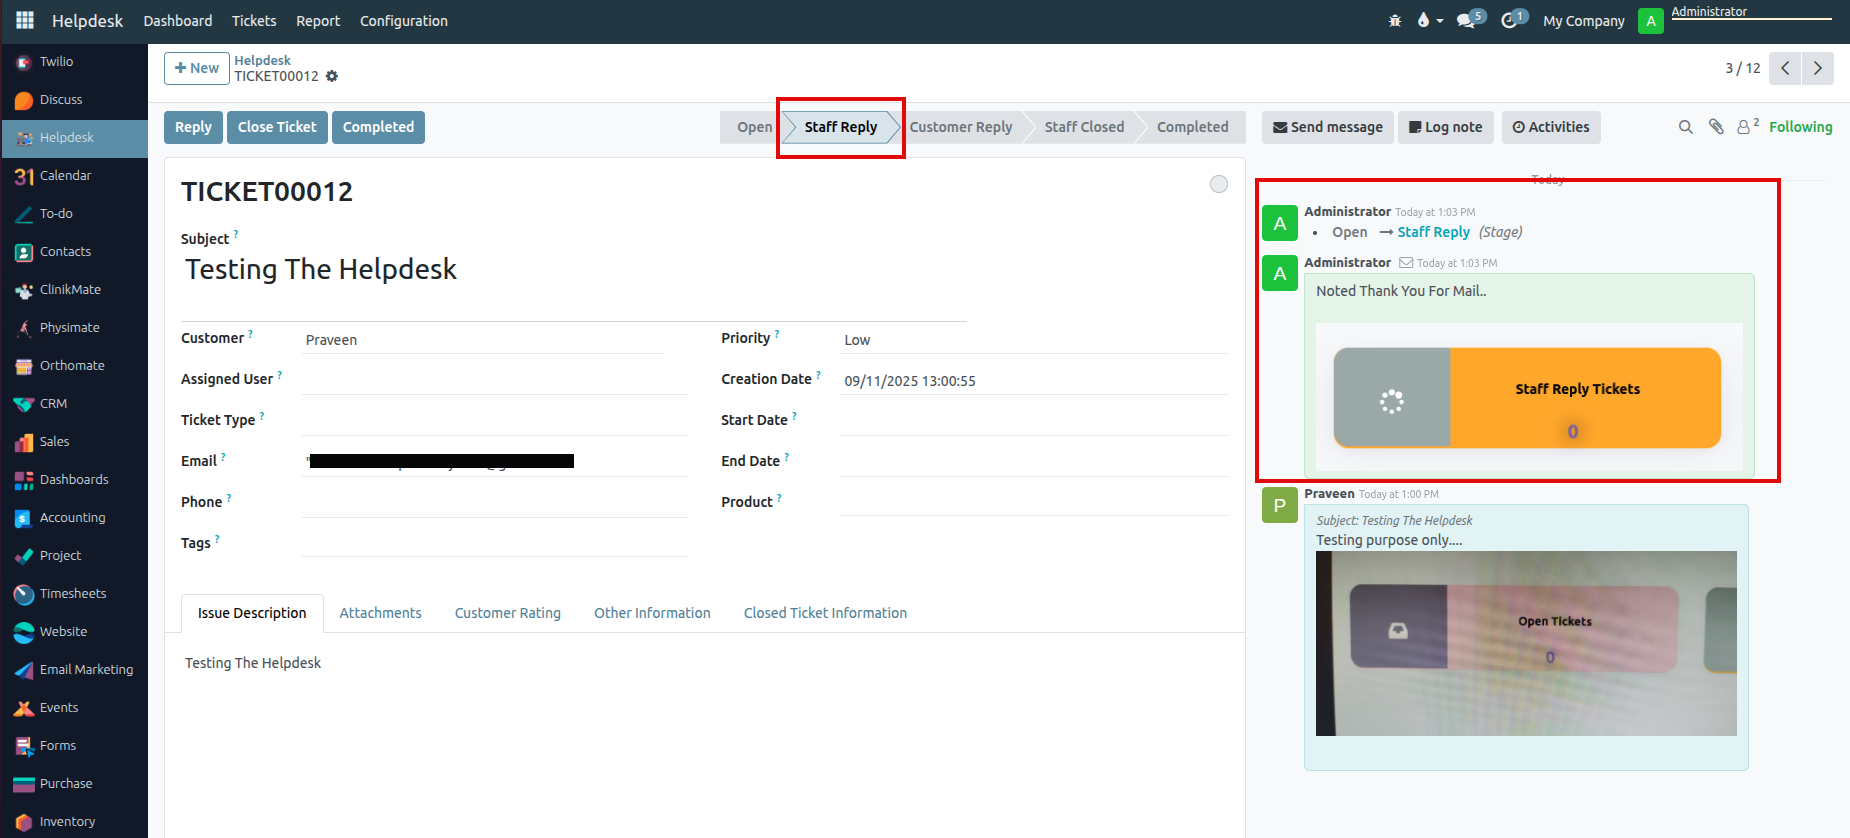Open conversations messages icon in top bar
The width and height of the screenshot is (1850, 838).
(1467, 21)
